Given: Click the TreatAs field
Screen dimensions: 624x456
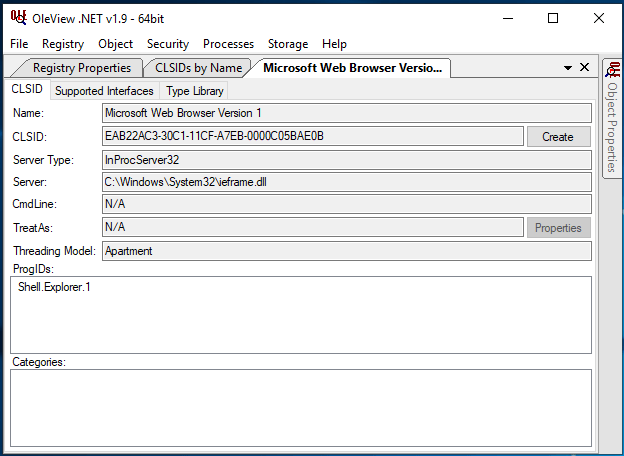Looking at the screenshot, I should (x=313, y=227).
